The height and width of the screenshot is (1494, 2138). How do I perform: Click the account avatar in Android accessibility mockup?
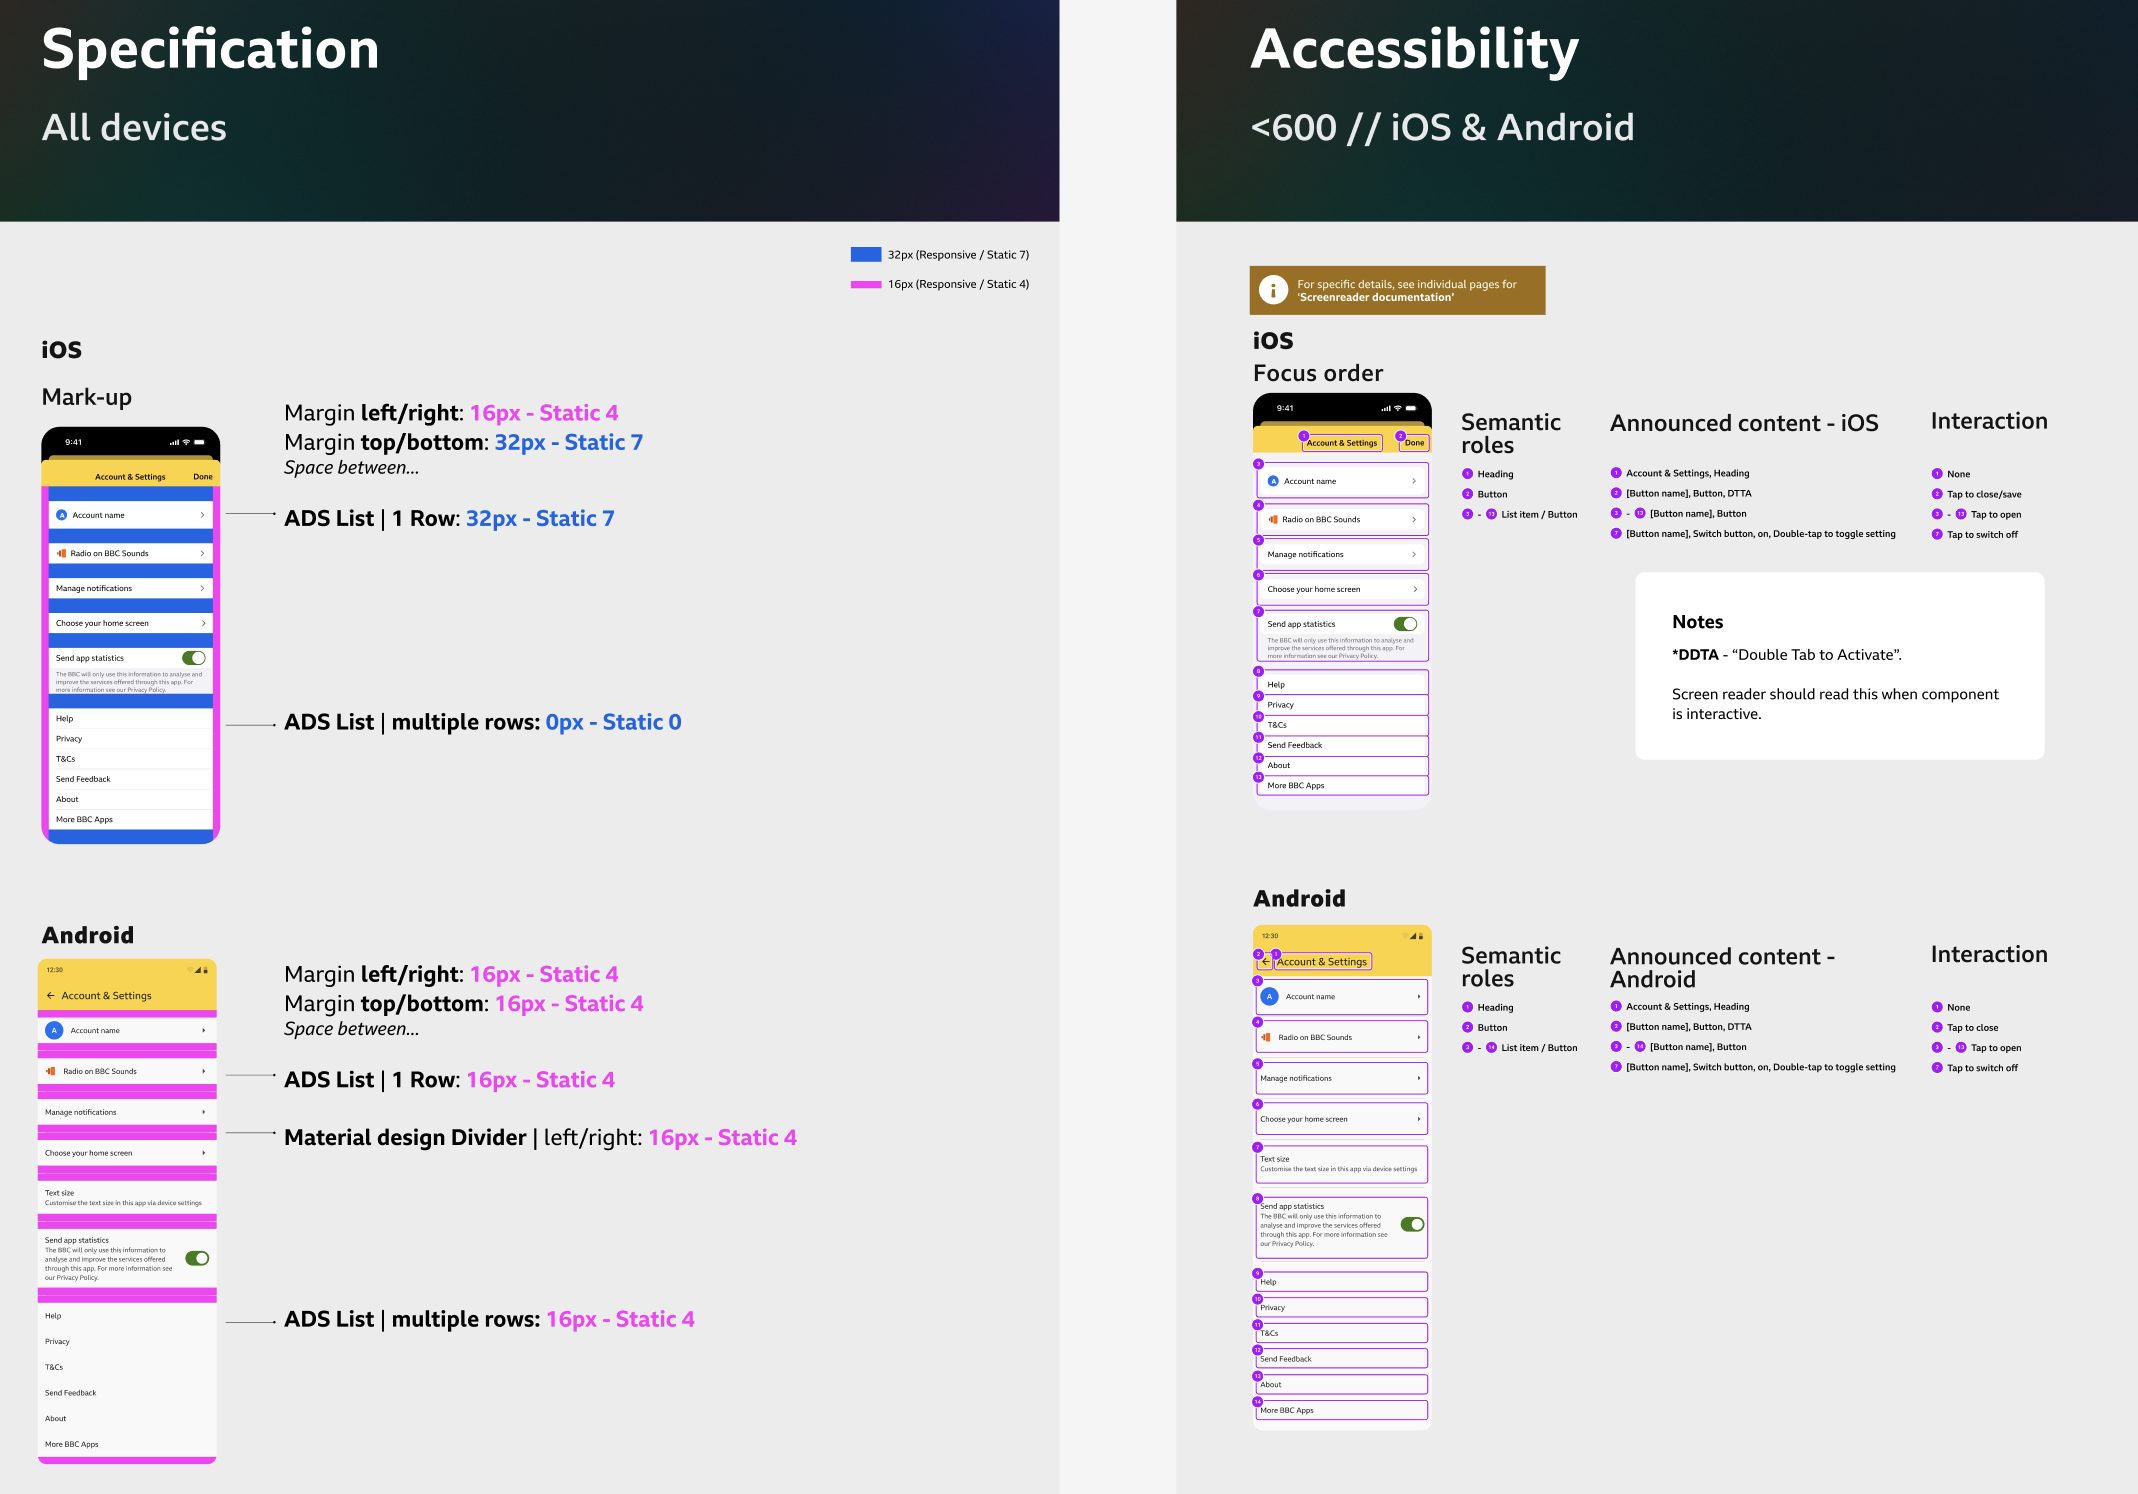[x=1269, y=997]
